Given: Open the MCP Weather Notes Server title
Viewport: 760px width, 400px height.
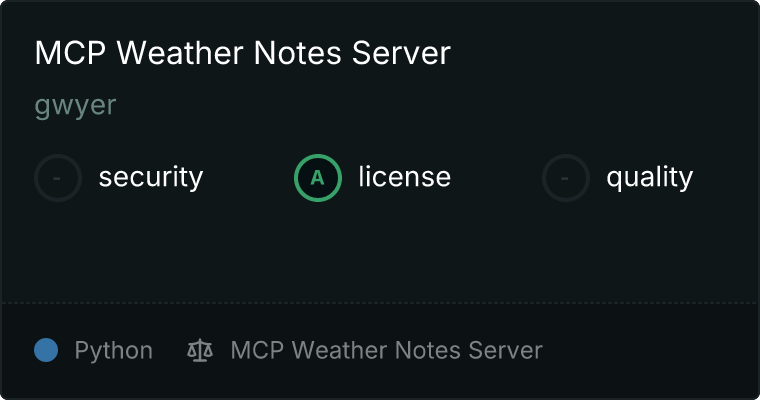Looking at the screenshot, I should pos(243,52).
